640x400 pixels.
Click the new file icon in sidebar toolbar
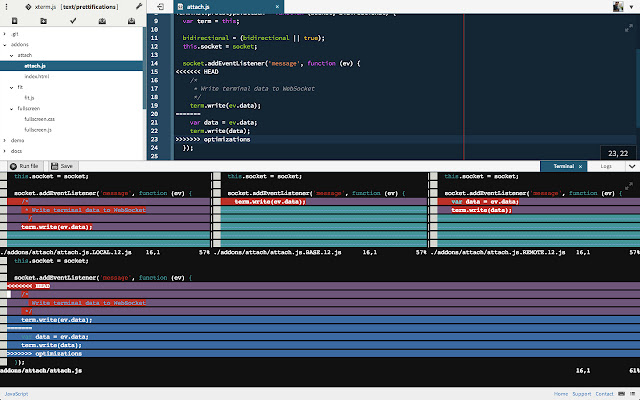14,21
